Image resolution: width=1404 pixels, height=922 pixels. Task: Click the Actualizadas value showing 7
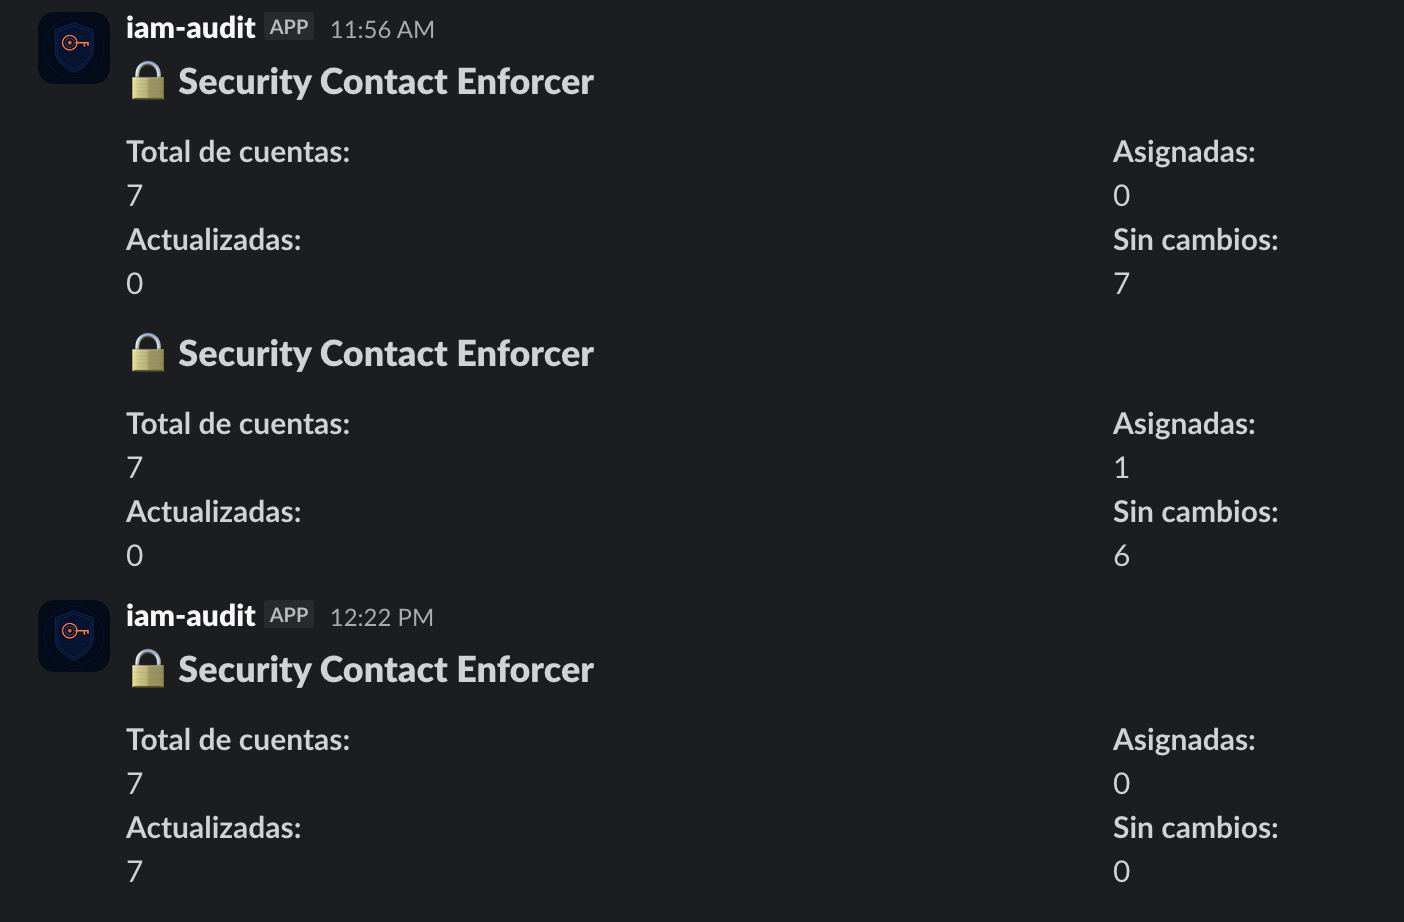pos(134,871)
